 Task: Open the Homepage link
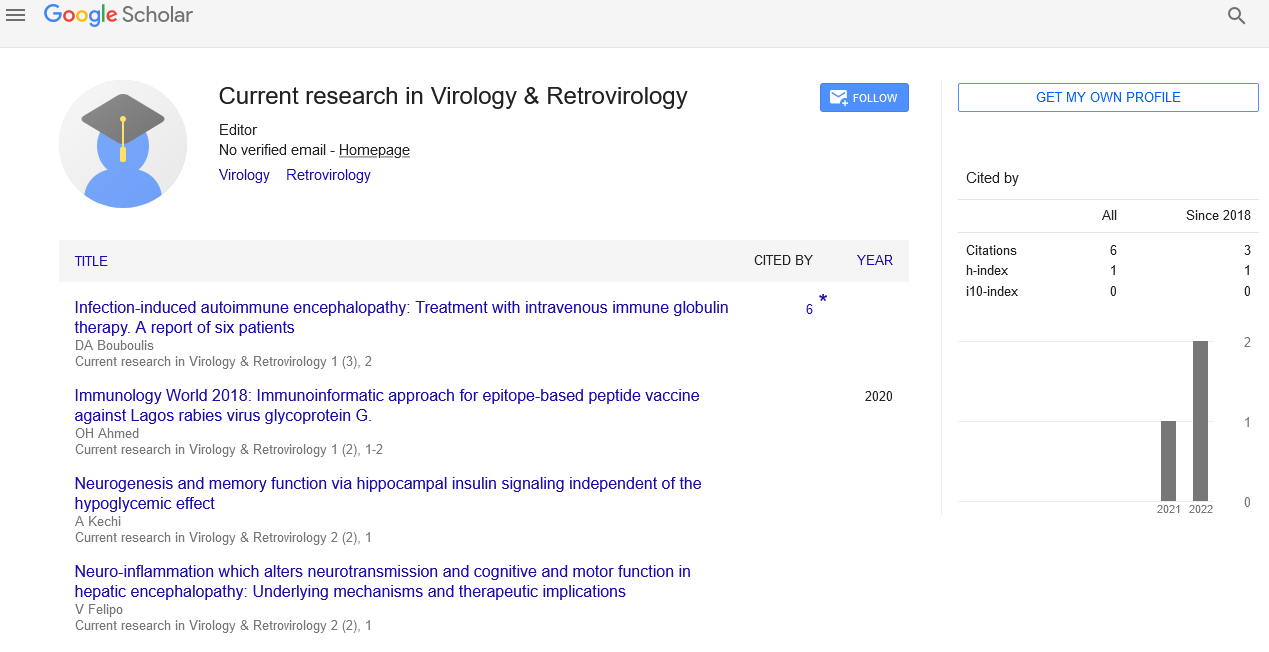(374, 150)
